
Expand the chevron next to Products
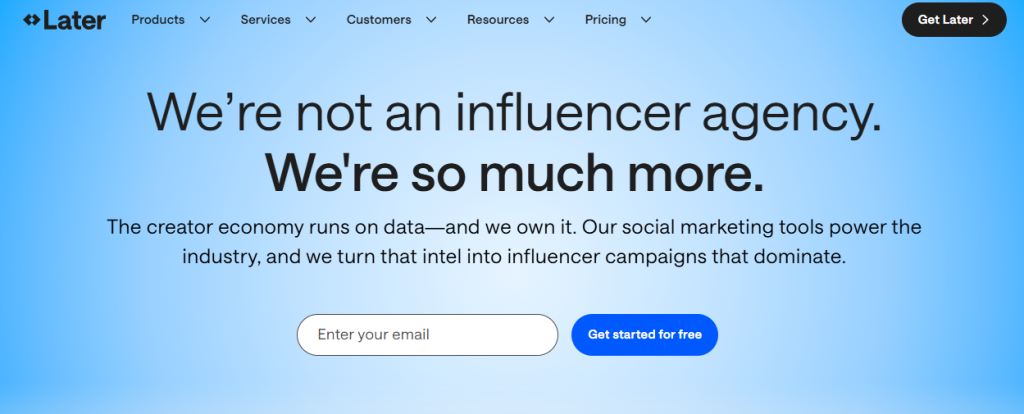204,20
